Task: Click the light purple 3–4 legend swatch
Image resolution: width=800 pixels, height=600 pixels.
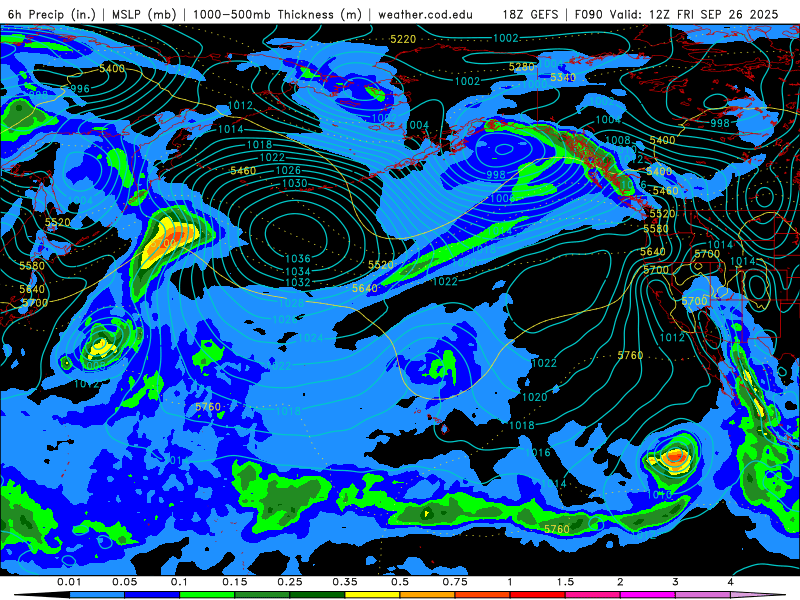Action: tap(703, 595)
